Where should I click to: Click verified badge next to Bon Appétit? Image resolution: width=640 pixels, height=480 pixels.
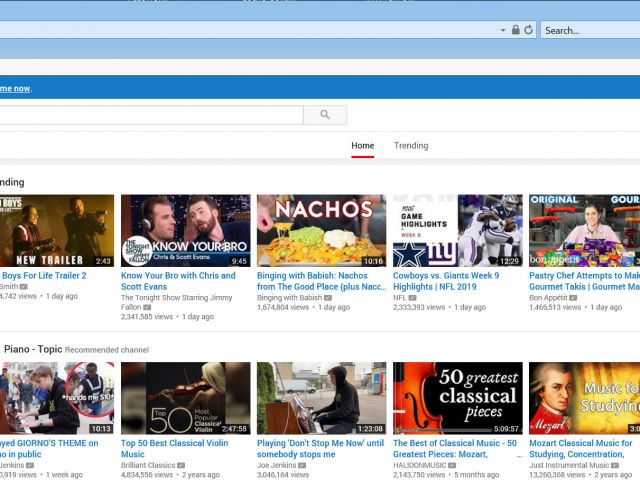[573, 298]
